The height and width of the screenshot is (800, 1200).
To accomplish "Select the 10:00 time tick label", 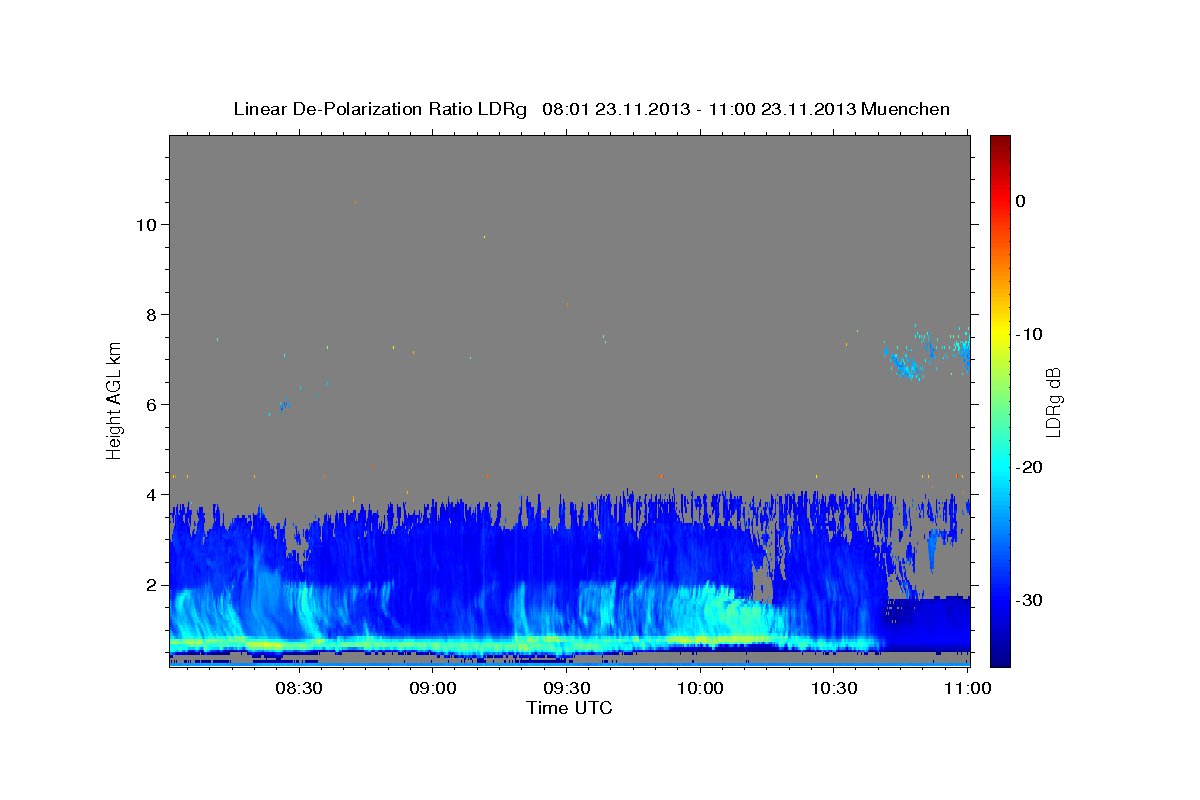I will click(x=700, y=689).
